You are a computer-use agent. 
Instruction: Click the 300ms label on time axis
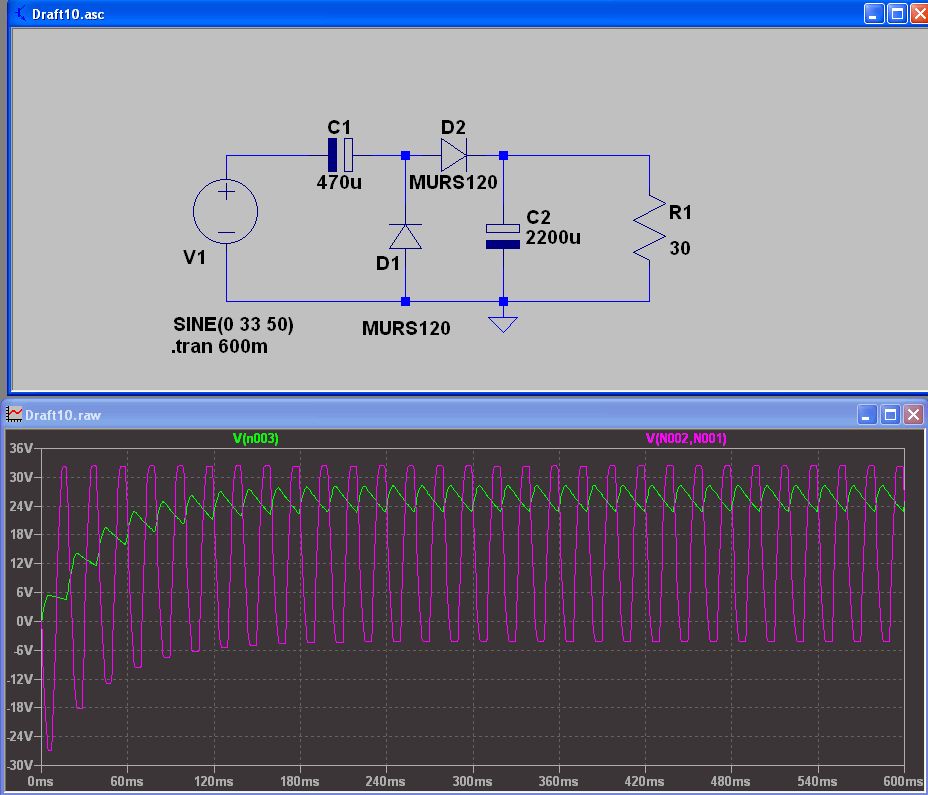(472, 781)
